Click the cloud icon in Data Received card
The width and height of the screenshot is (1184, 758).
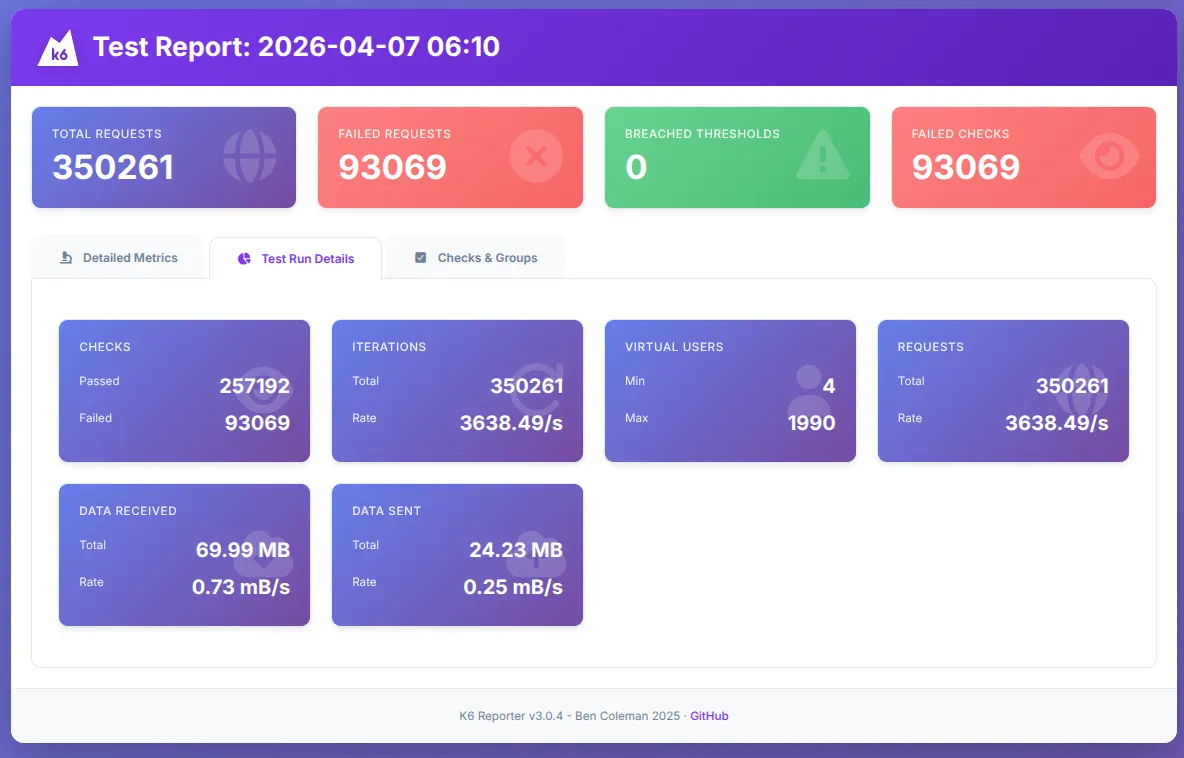pos(263,555)
